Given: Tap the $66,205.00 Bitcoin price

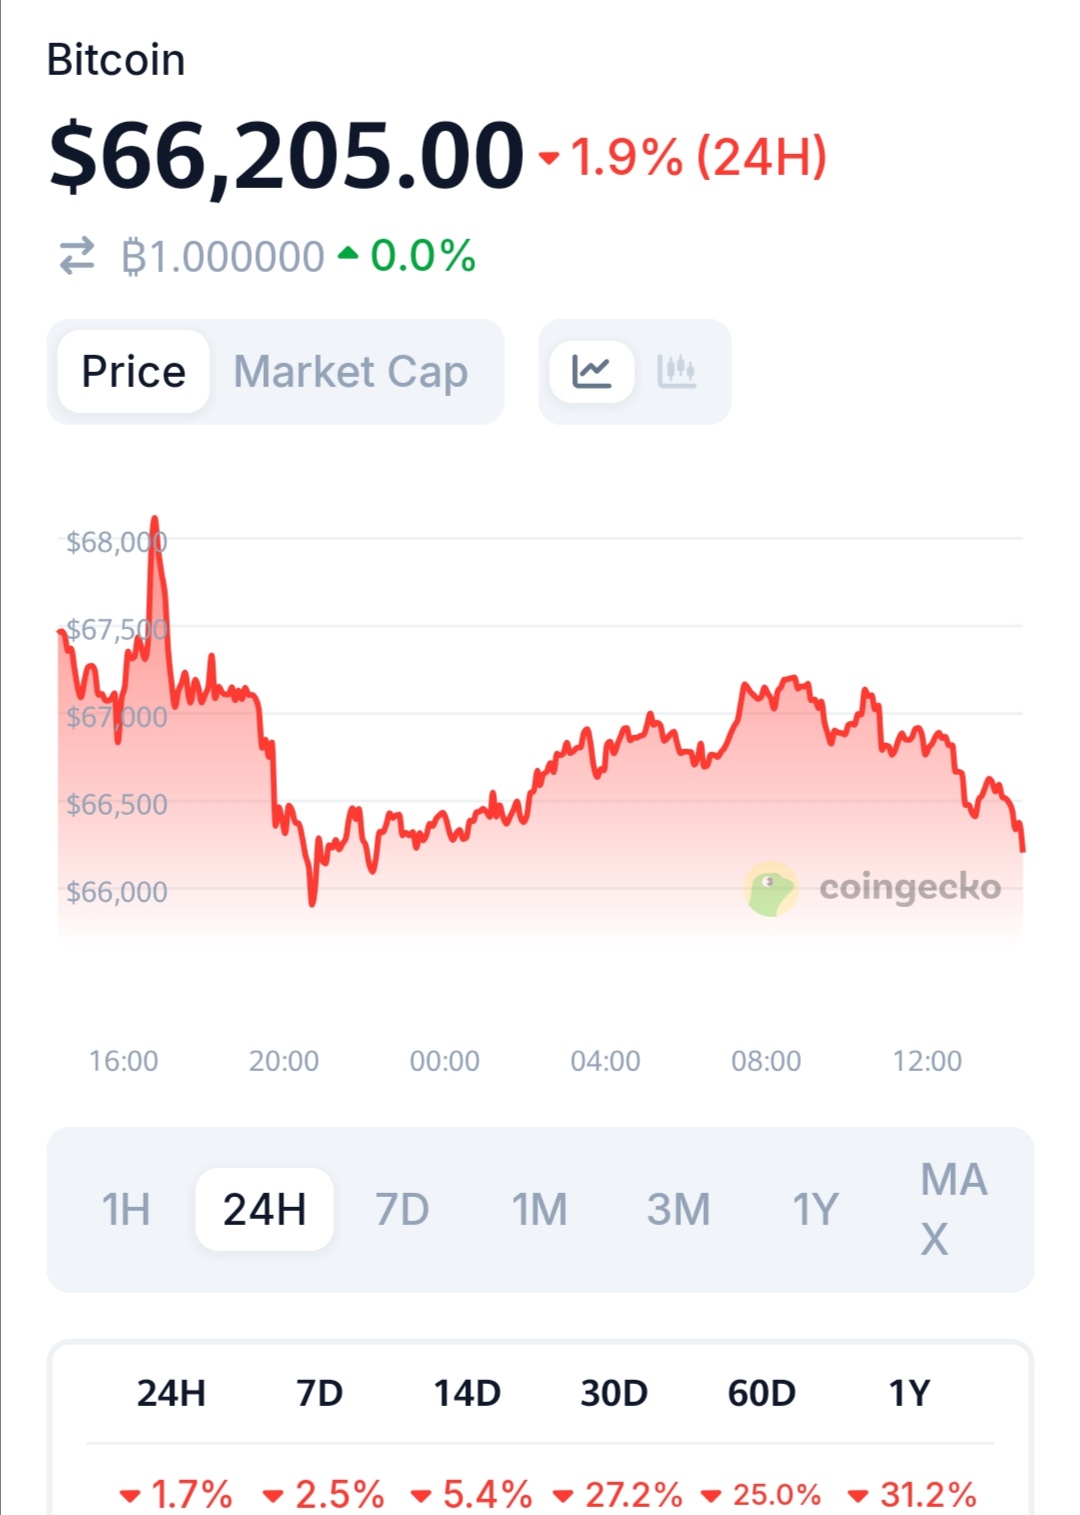Looking at the screenshot, I should point(286,156).
